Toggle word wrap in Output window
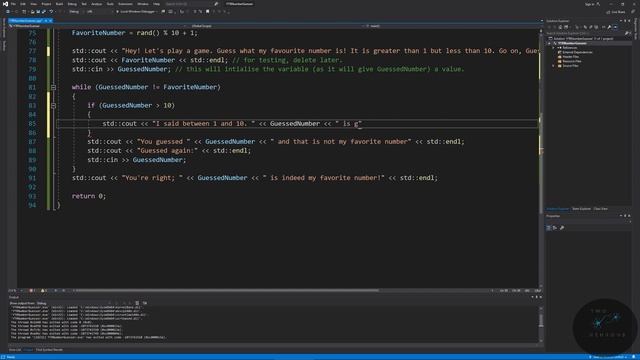Viewport: 640px width, 360px height. tap(145, 303)
